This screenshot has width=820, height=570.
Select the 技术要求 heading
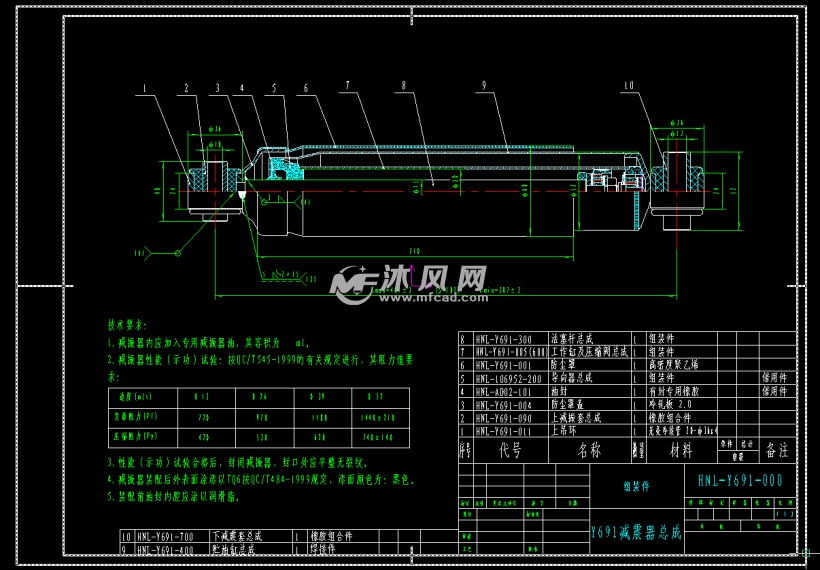pyautogui.click(x=128, y=325)
